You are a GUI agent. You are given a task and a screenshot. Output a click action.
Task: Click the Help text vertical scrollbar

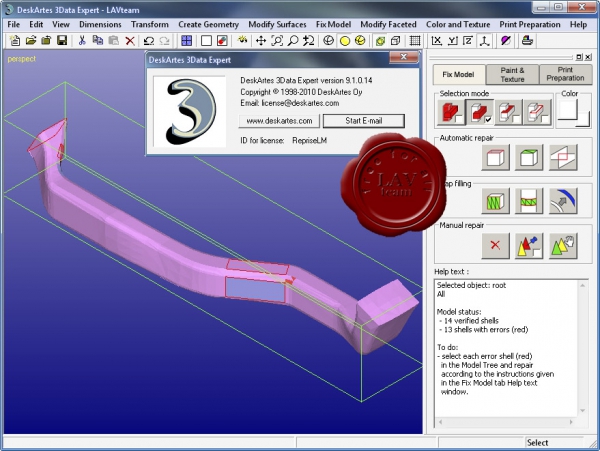[x=582, y=348]
